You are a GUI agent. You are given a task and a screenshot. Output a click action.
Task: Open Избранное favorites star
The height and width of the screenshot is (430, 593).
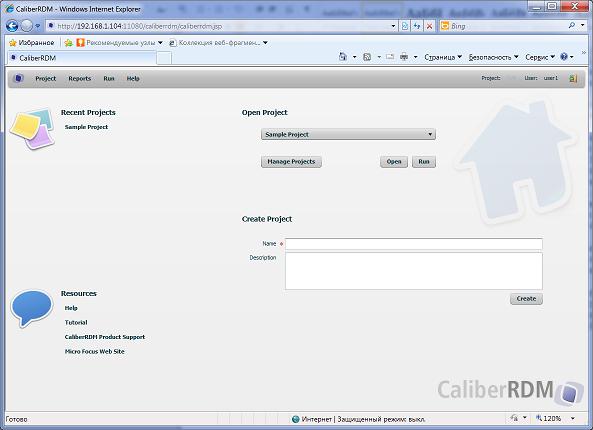[32, 43]
